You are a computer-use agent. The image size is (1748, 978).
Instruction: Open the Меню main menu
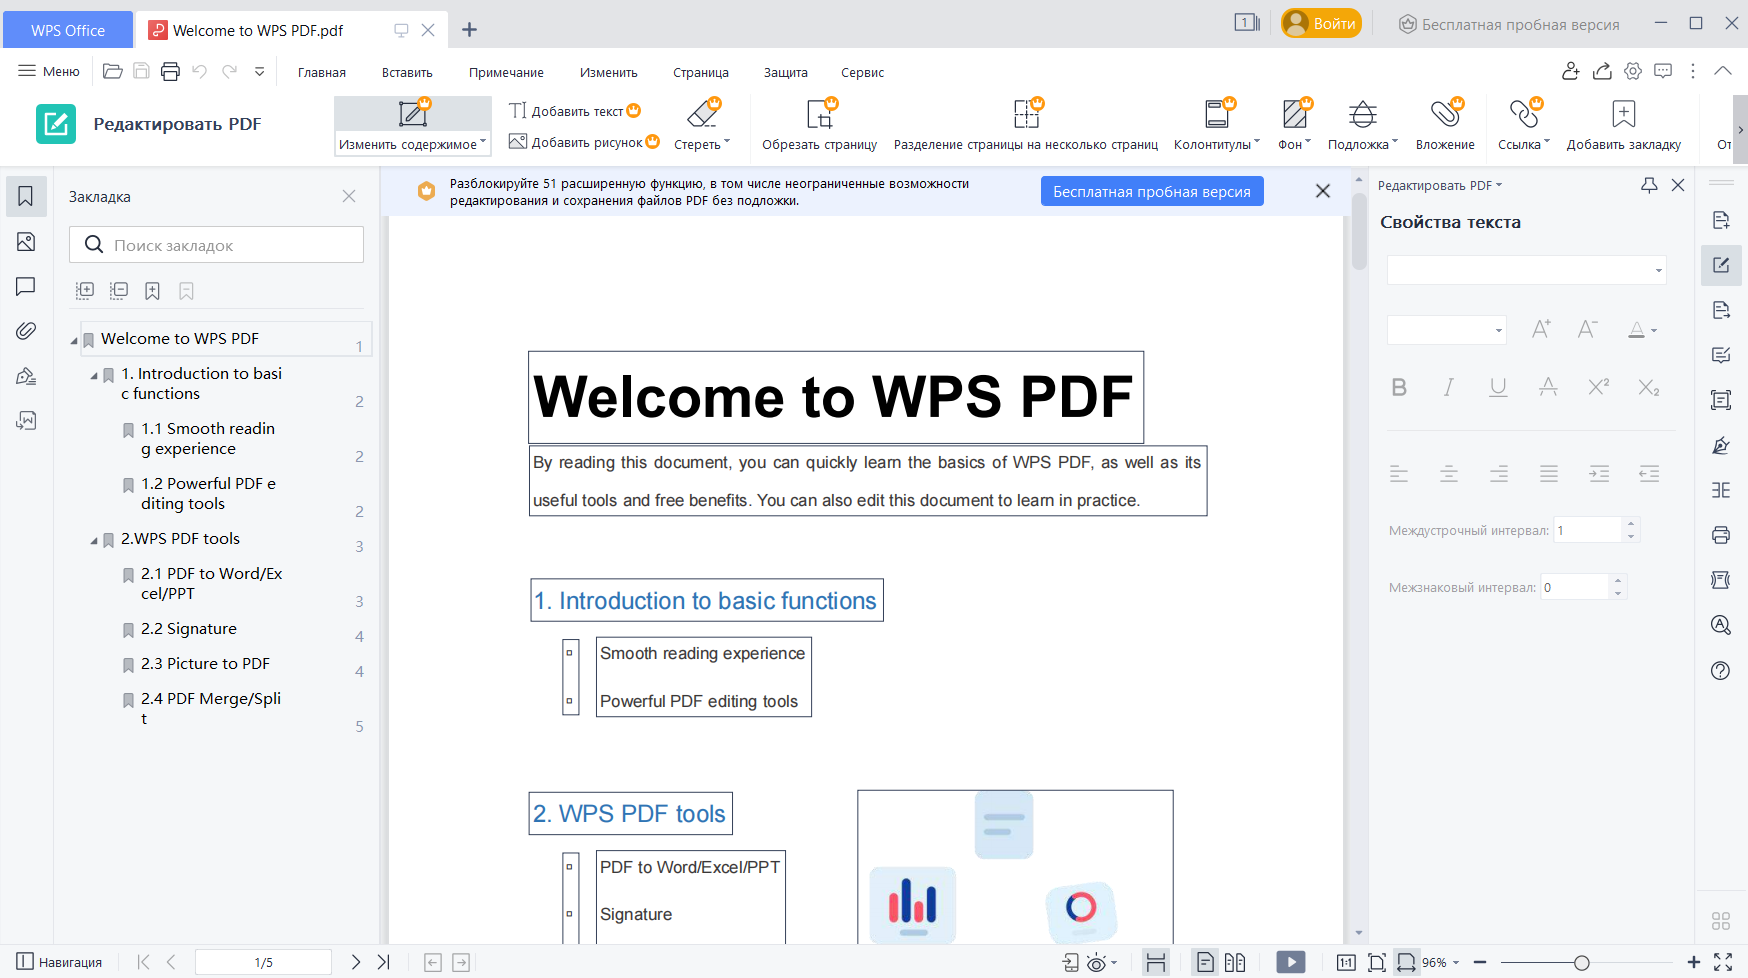pyautogui.click(x=49, y=71)
